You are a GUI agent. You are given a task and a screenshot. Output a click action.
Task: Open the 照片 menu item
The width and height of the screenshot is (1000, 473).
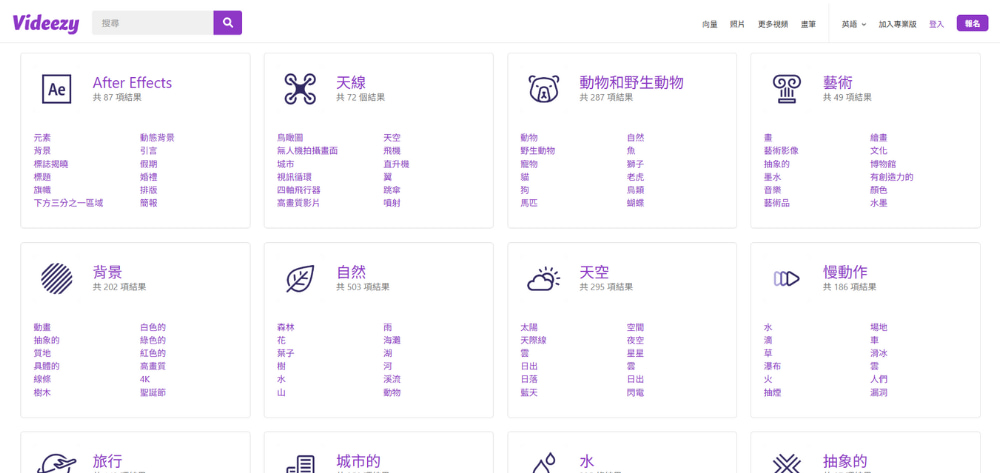(x=737, y=24)
